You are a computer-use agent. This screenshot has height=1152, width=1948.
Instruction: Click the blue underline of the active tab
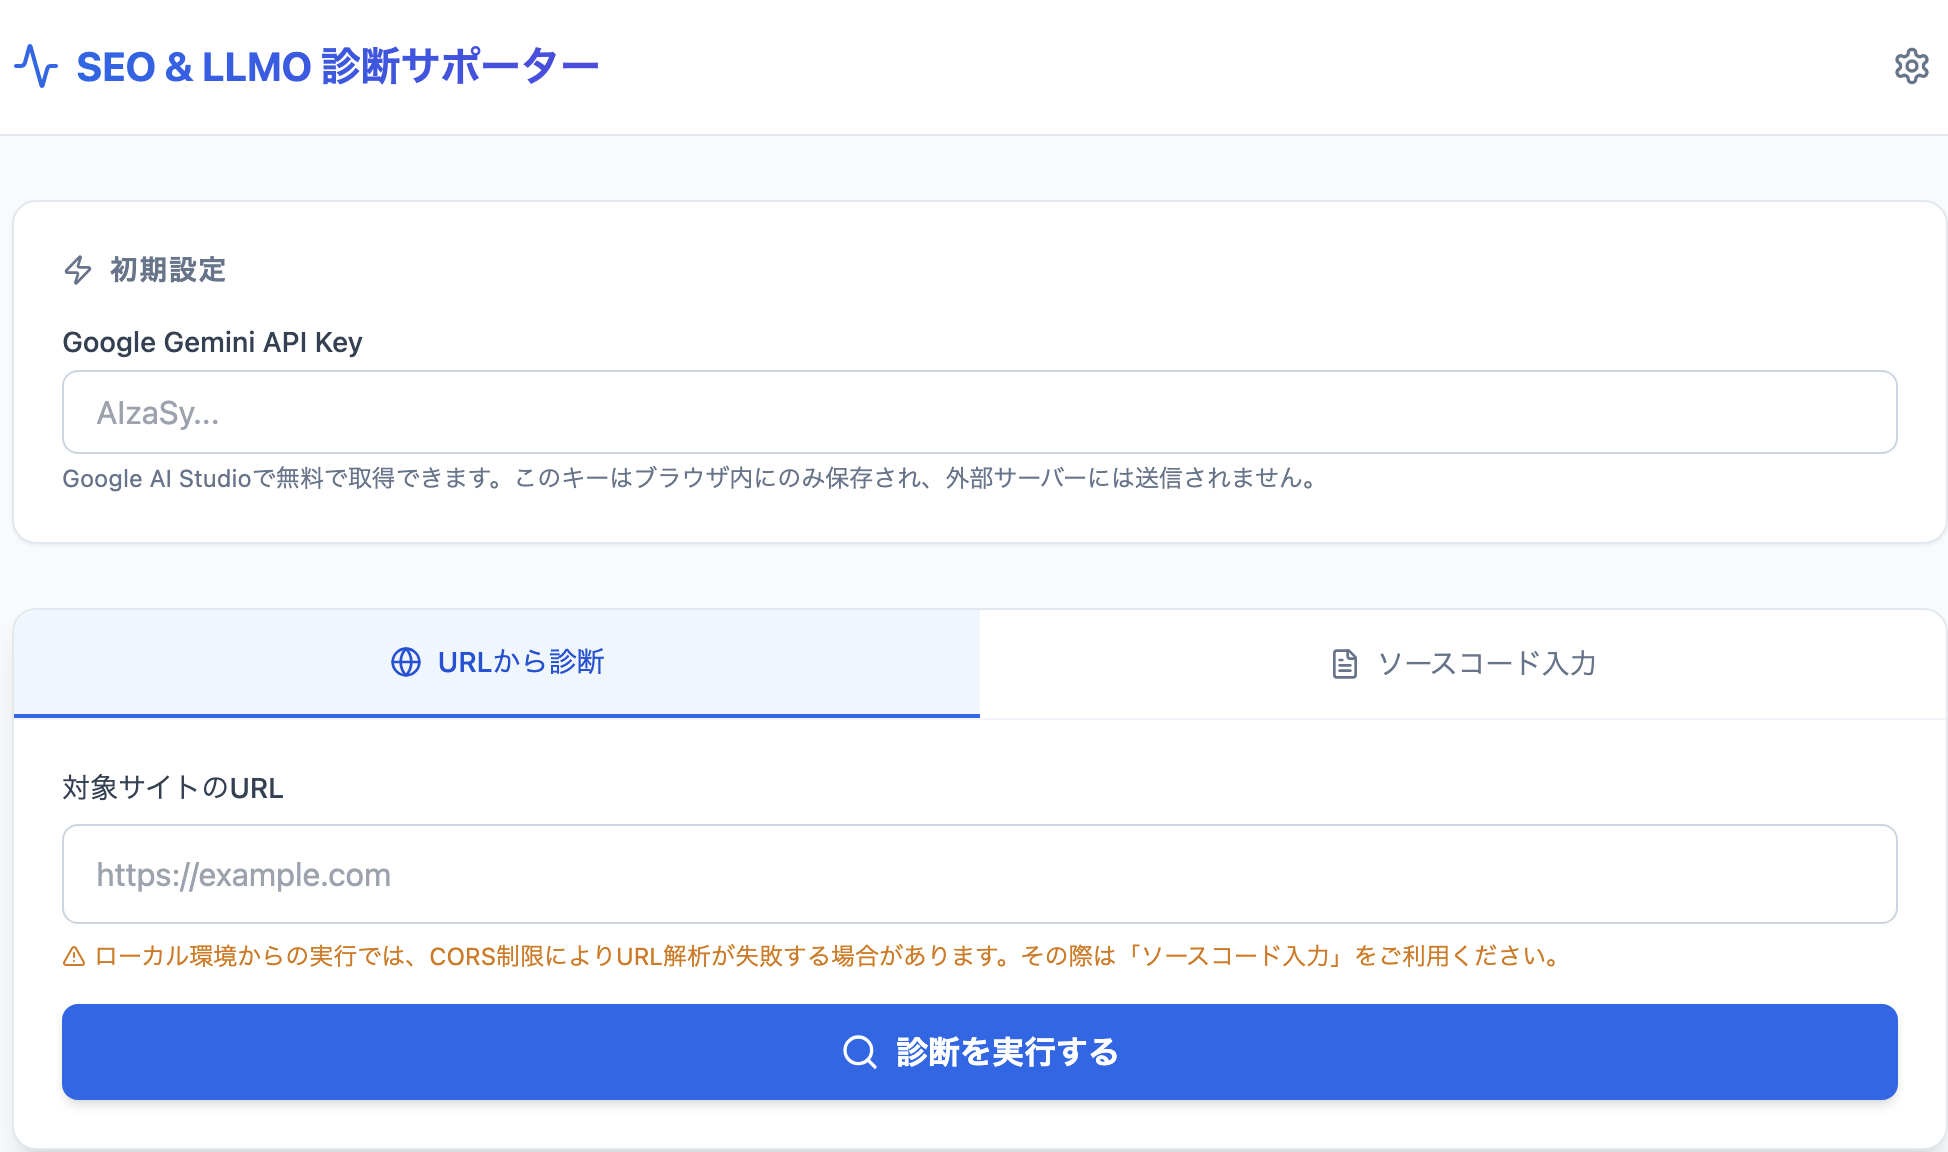click(x=496, y=714)
